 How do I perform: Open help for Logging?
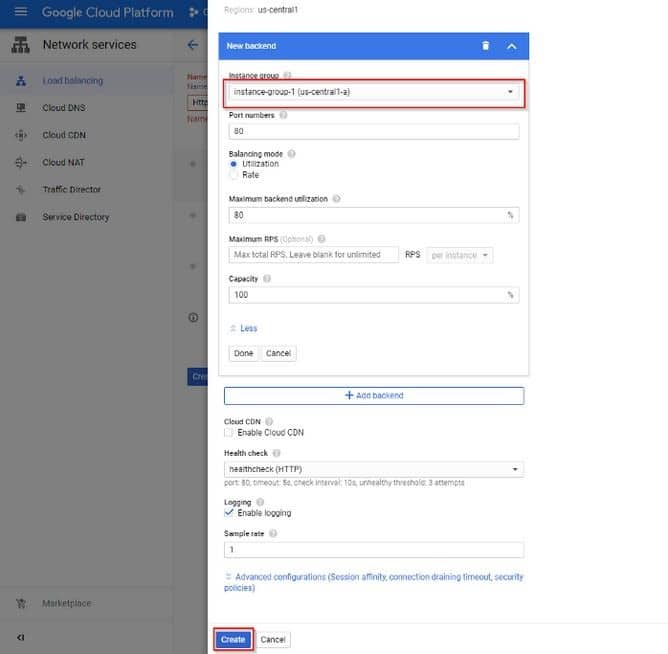[x=260, y=502]
